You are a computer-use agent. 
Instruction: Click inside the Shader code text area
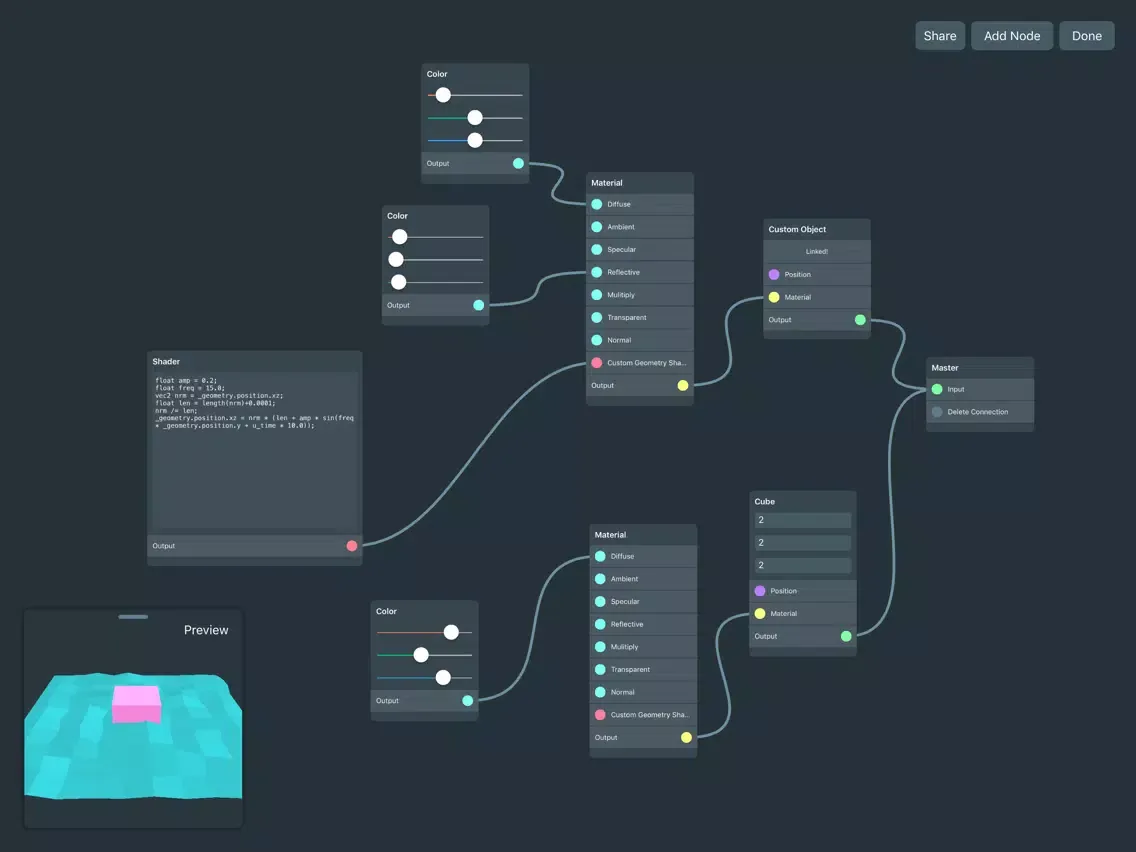254,451
